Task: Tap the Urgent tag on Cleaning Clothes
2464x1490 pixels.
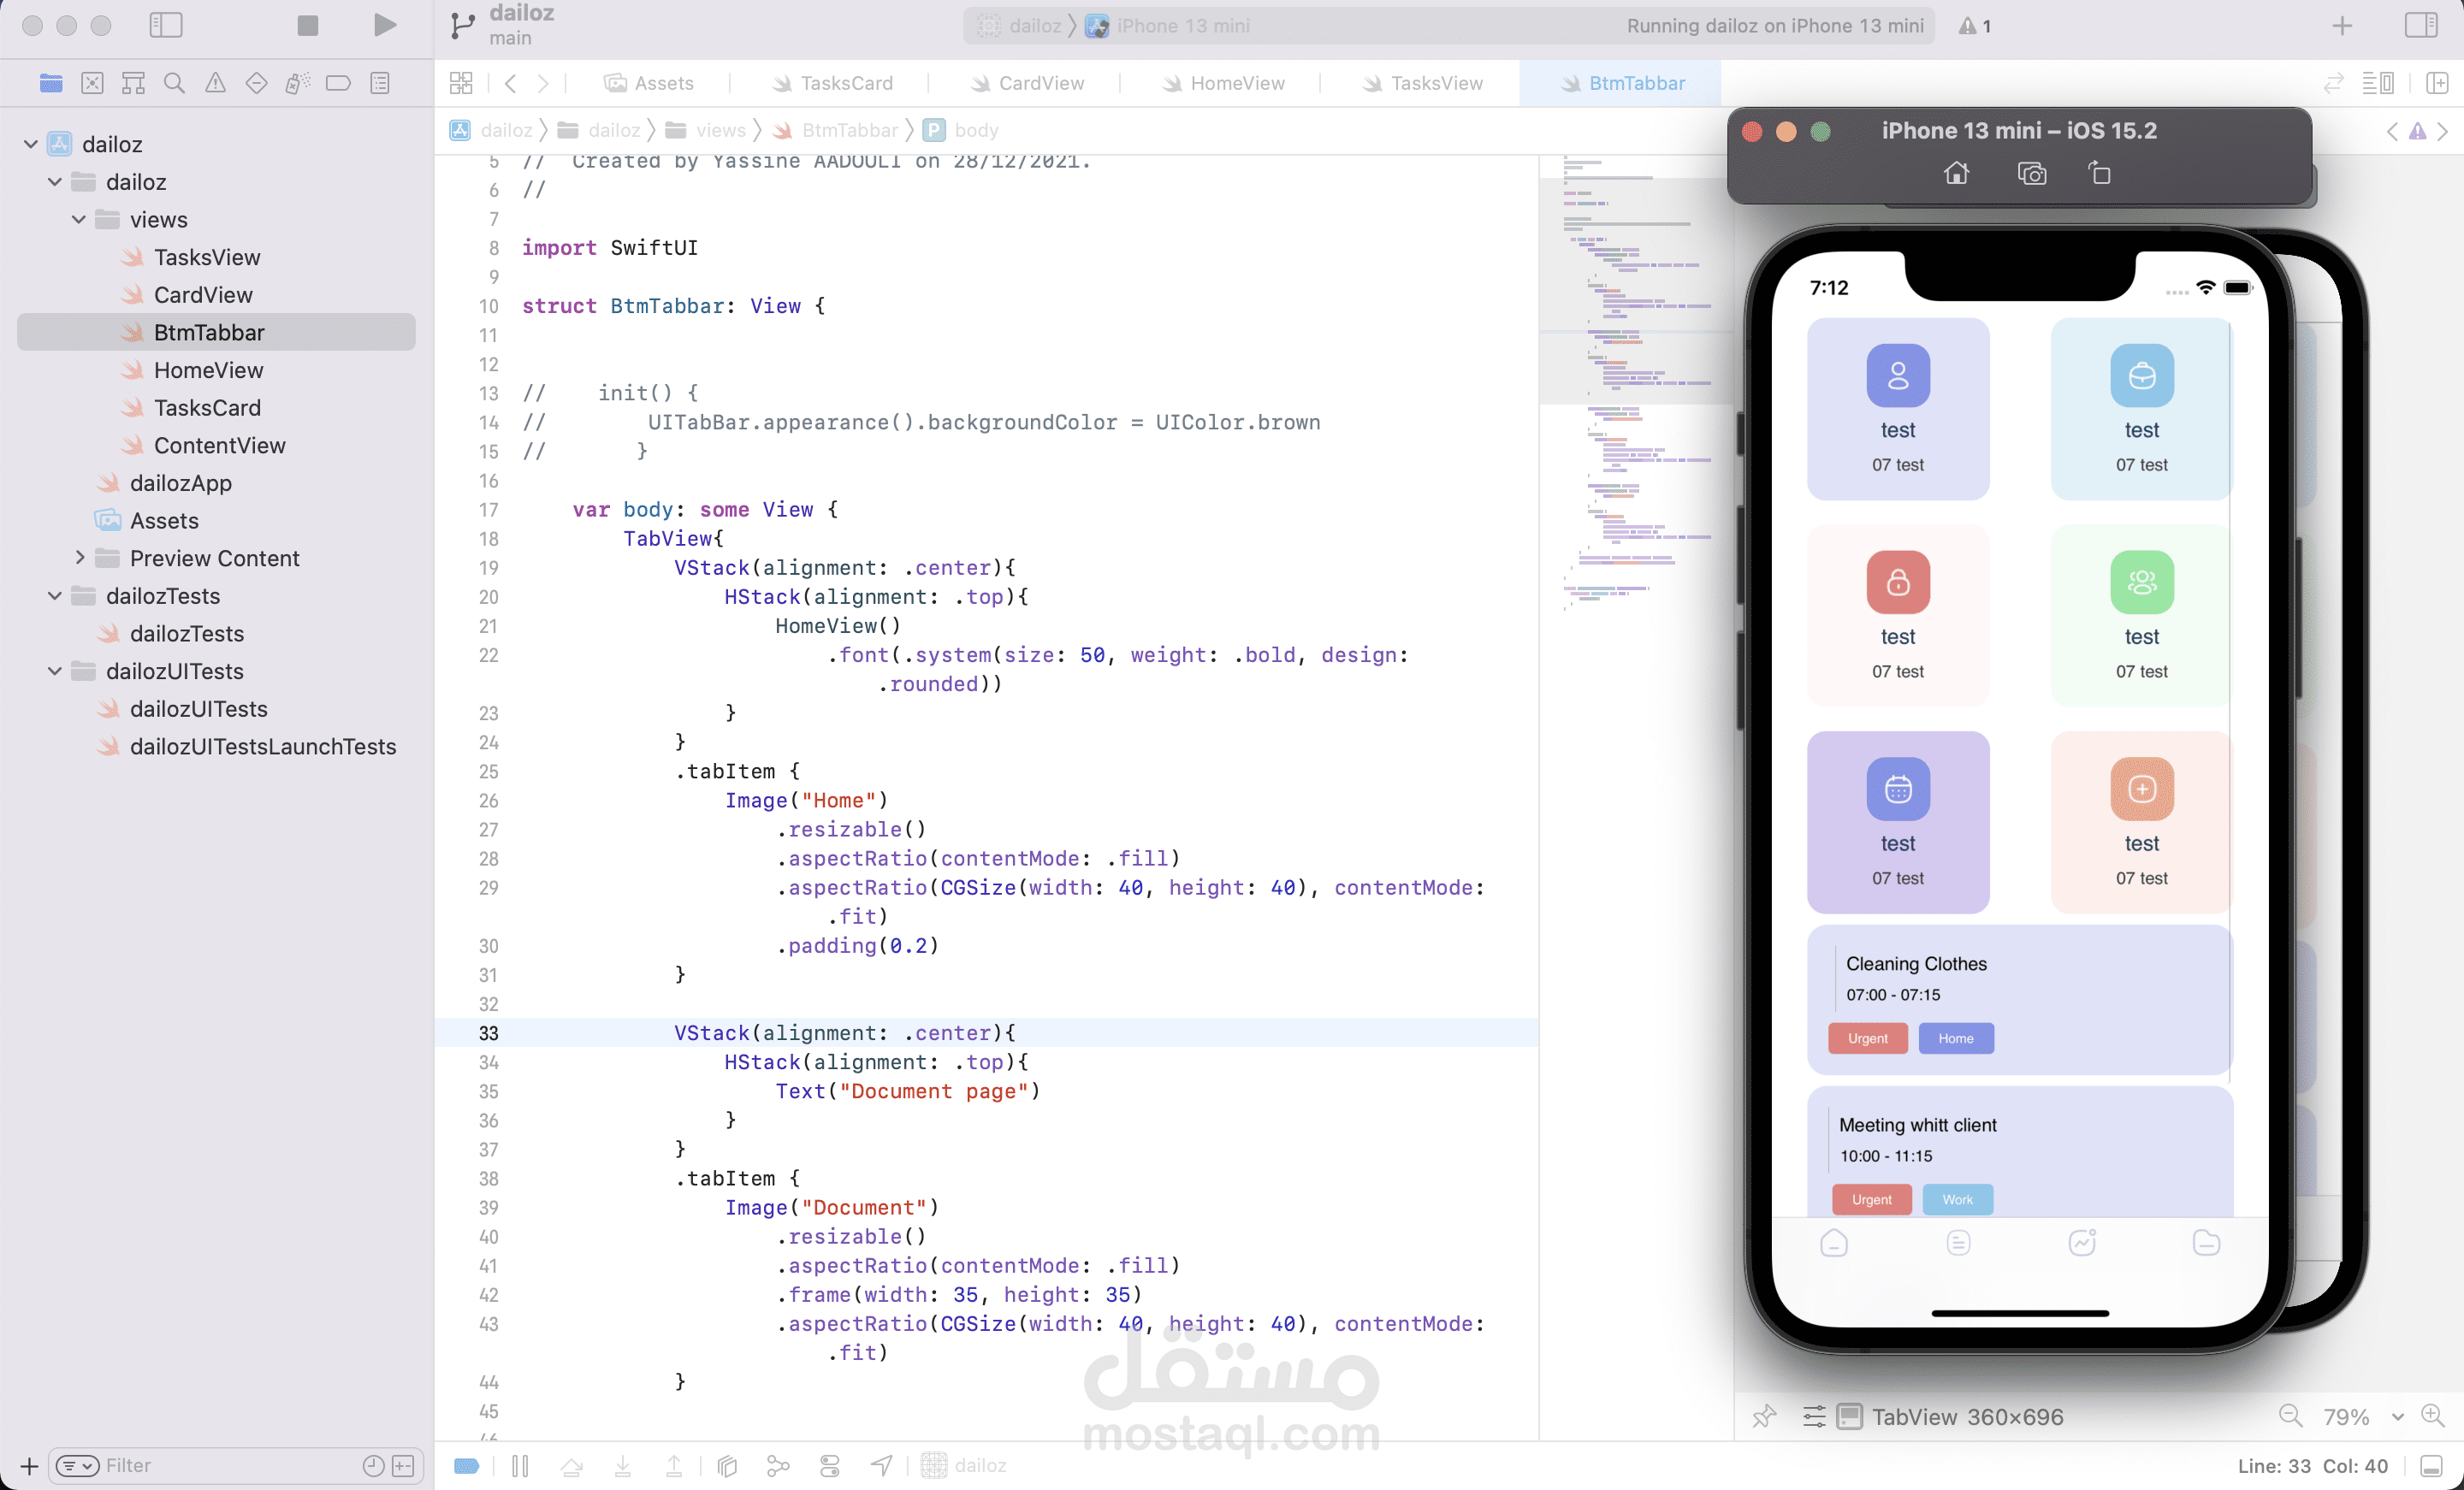Action: tap(1867, 1038)
